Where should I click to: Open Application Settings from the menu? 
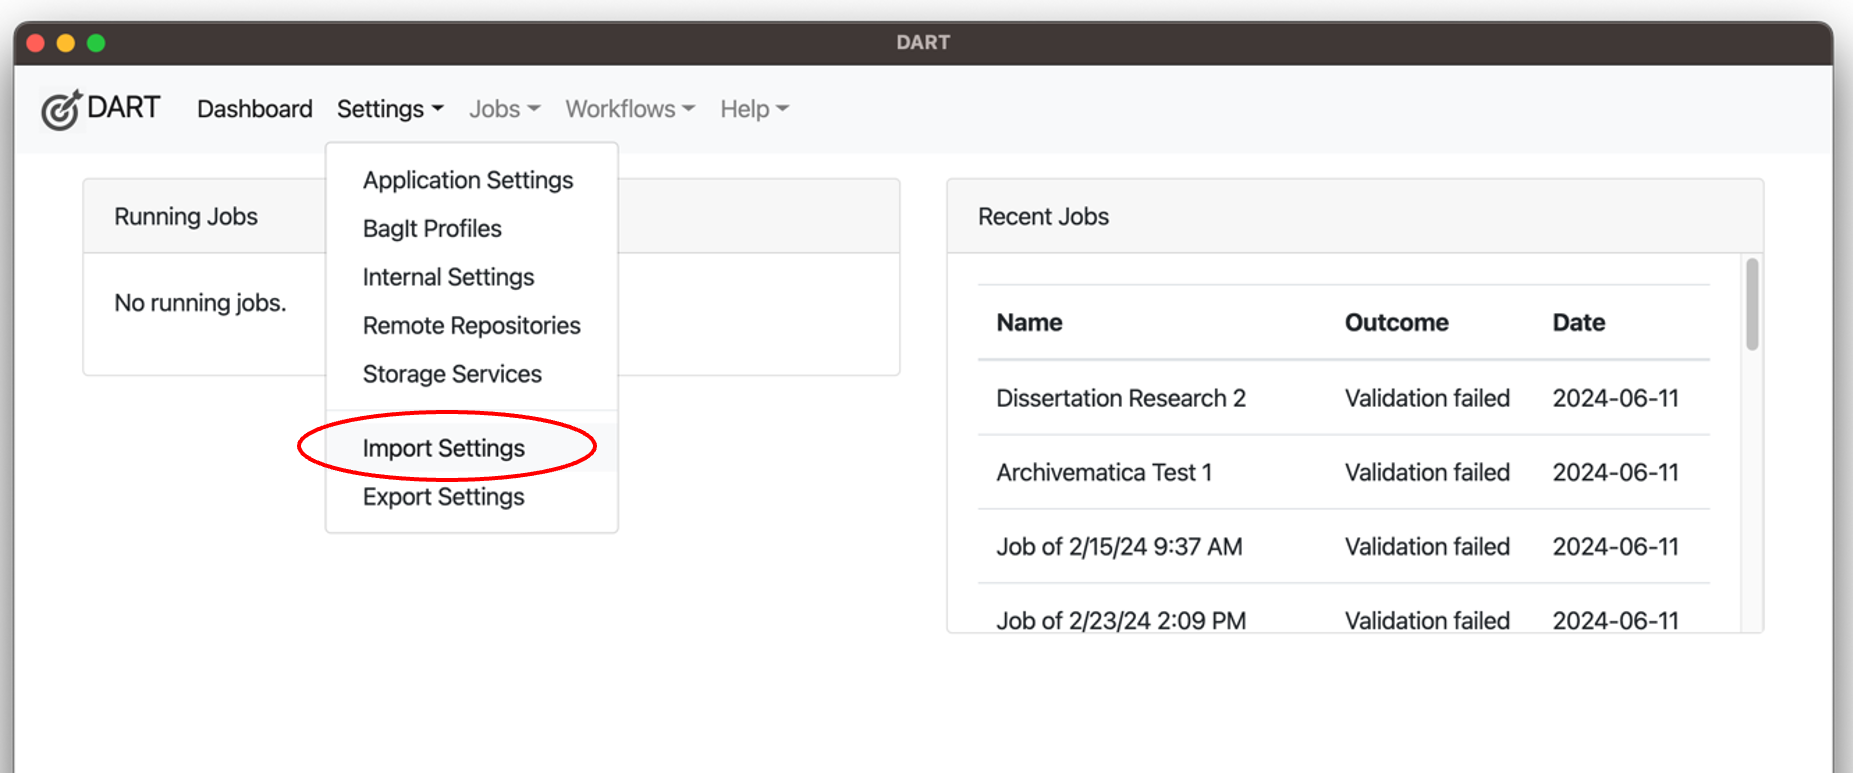pos(468,180)
